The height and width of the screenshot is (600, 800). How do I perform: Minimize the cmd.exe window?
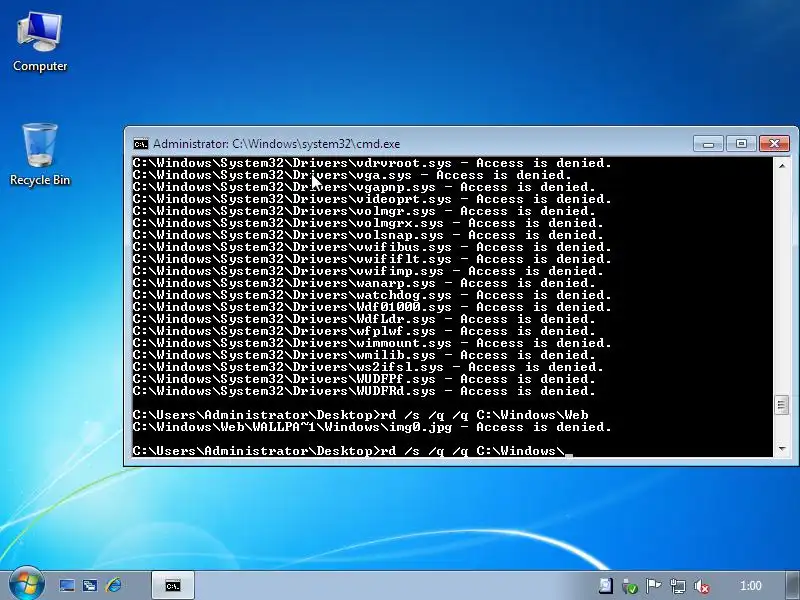click(708, 144)
